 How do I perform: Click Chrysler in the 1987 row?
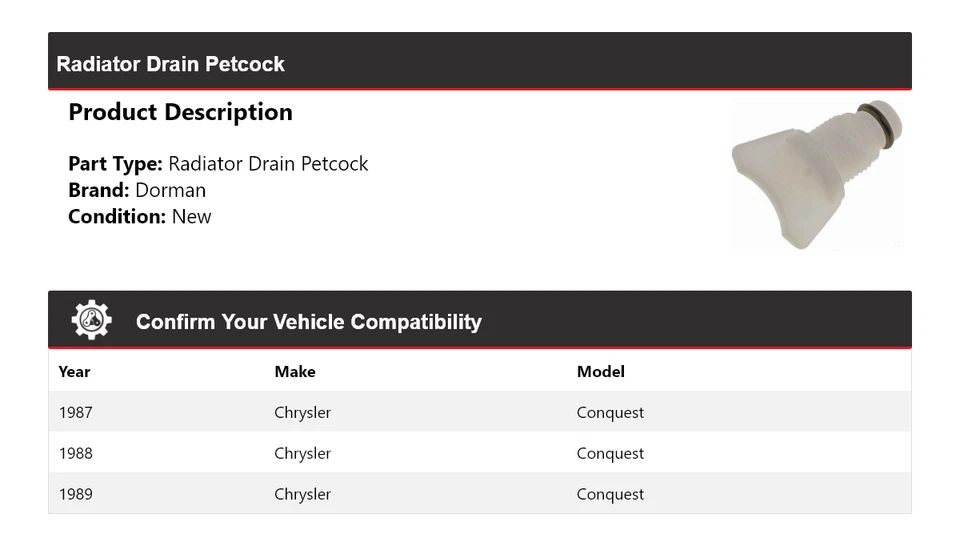tap(302, 412)
